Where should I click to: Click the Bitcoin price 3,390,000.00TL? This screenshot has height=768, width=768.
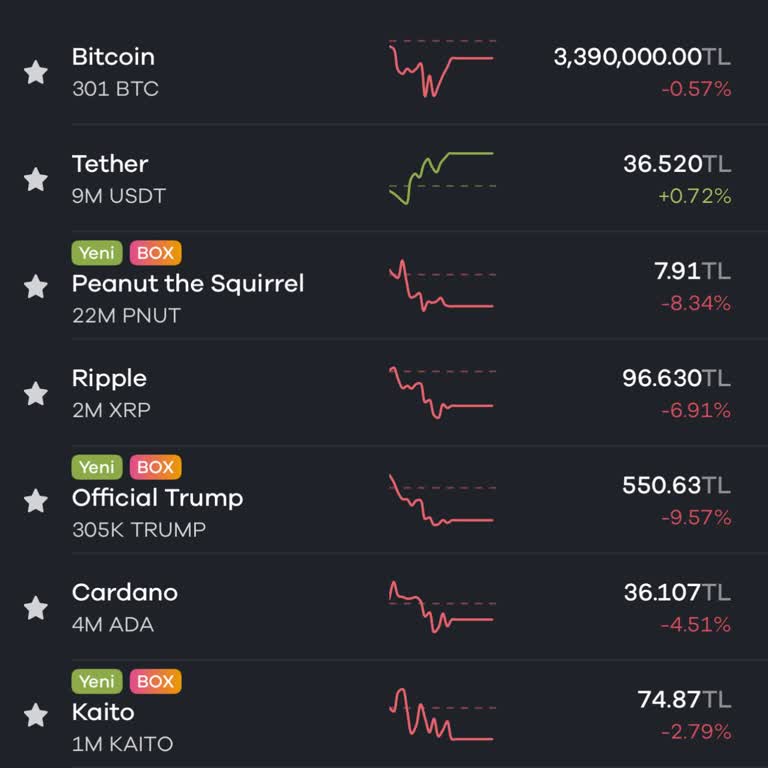click(x=642, y=57)
